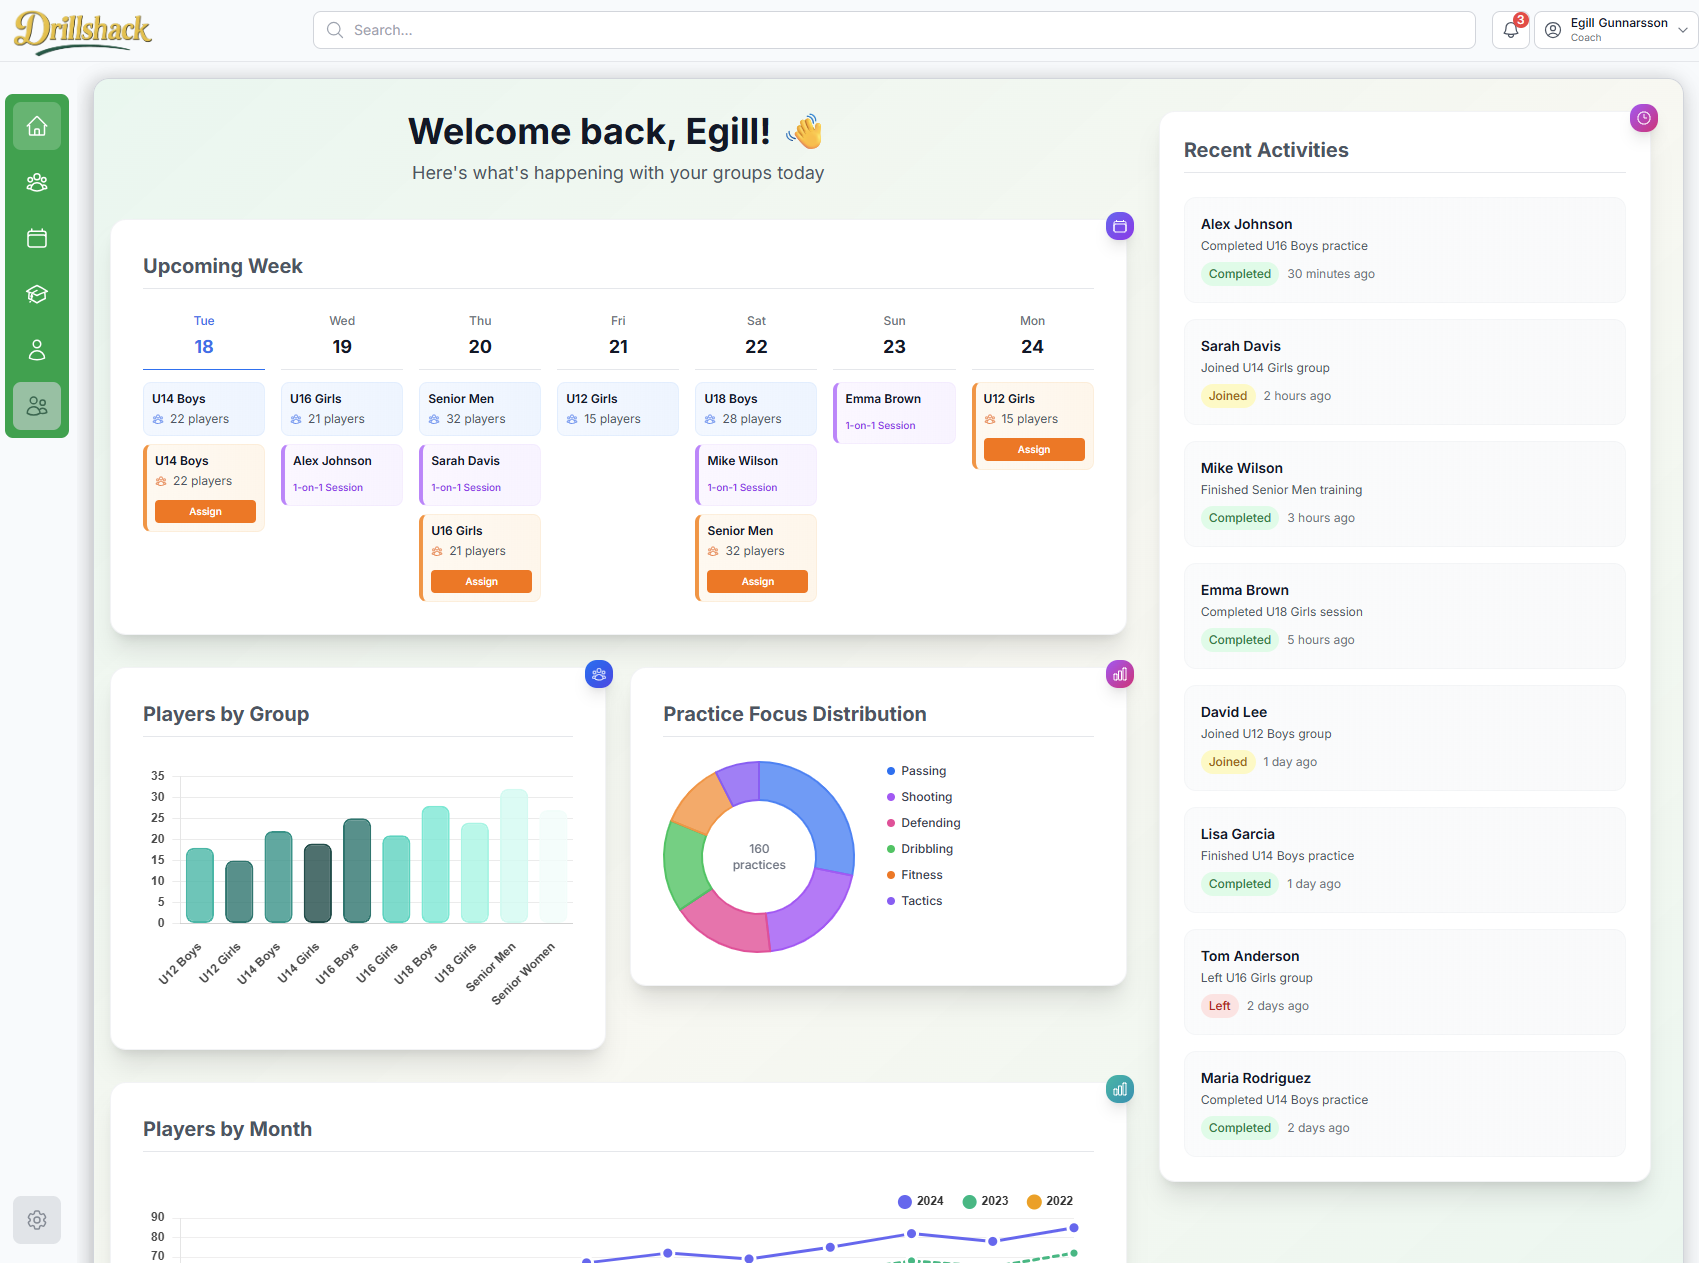
Task: Open the Calendar section in the sidebar
Action: [36, 238]
